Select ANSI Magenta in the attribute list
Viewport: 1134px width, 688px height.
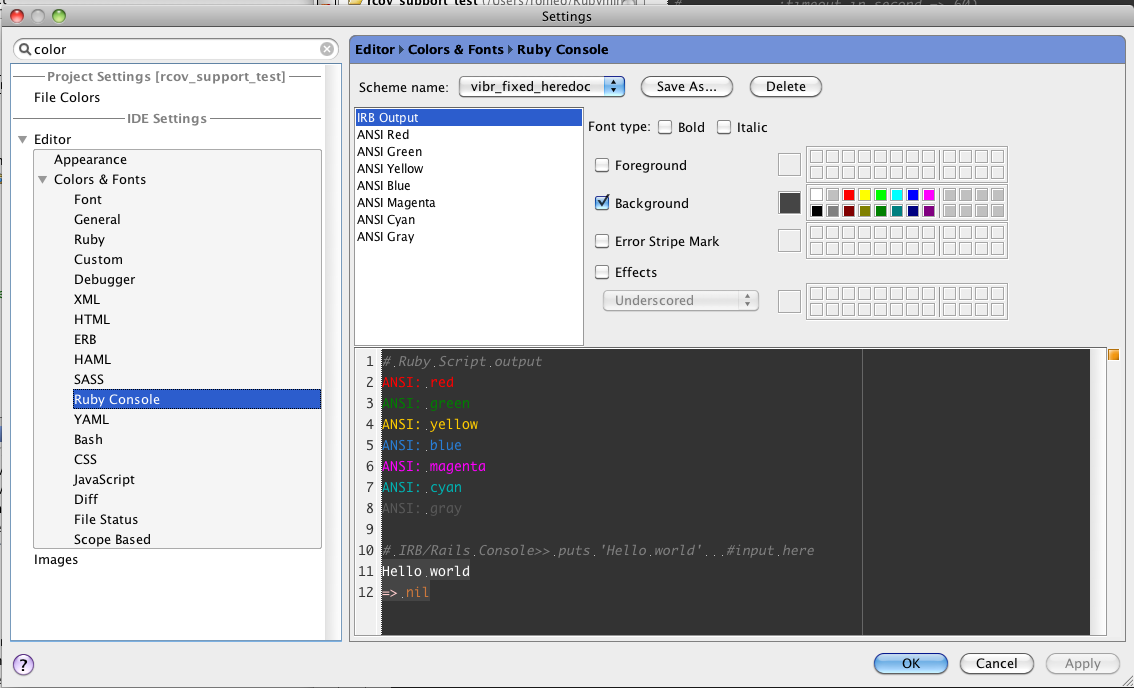tap(469, 203)
